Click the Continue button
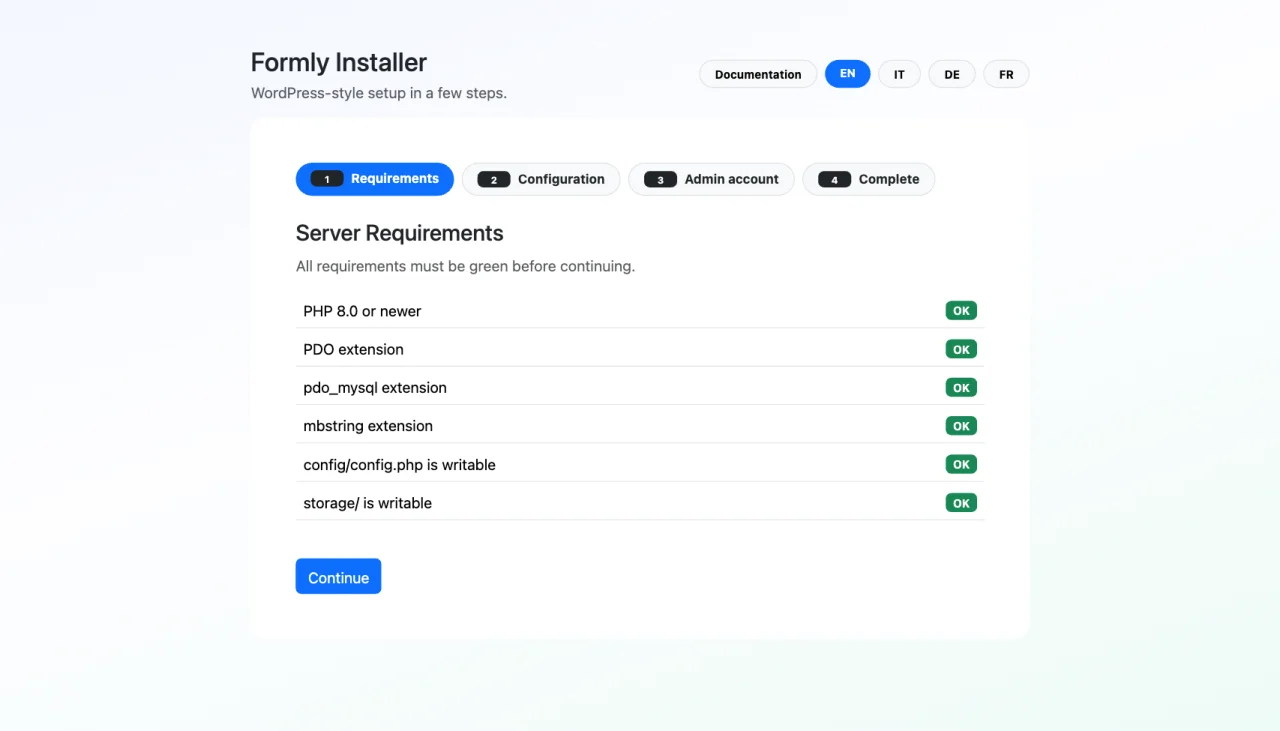The width and height of the screenshot is (1280, 731). pos(338,577)
